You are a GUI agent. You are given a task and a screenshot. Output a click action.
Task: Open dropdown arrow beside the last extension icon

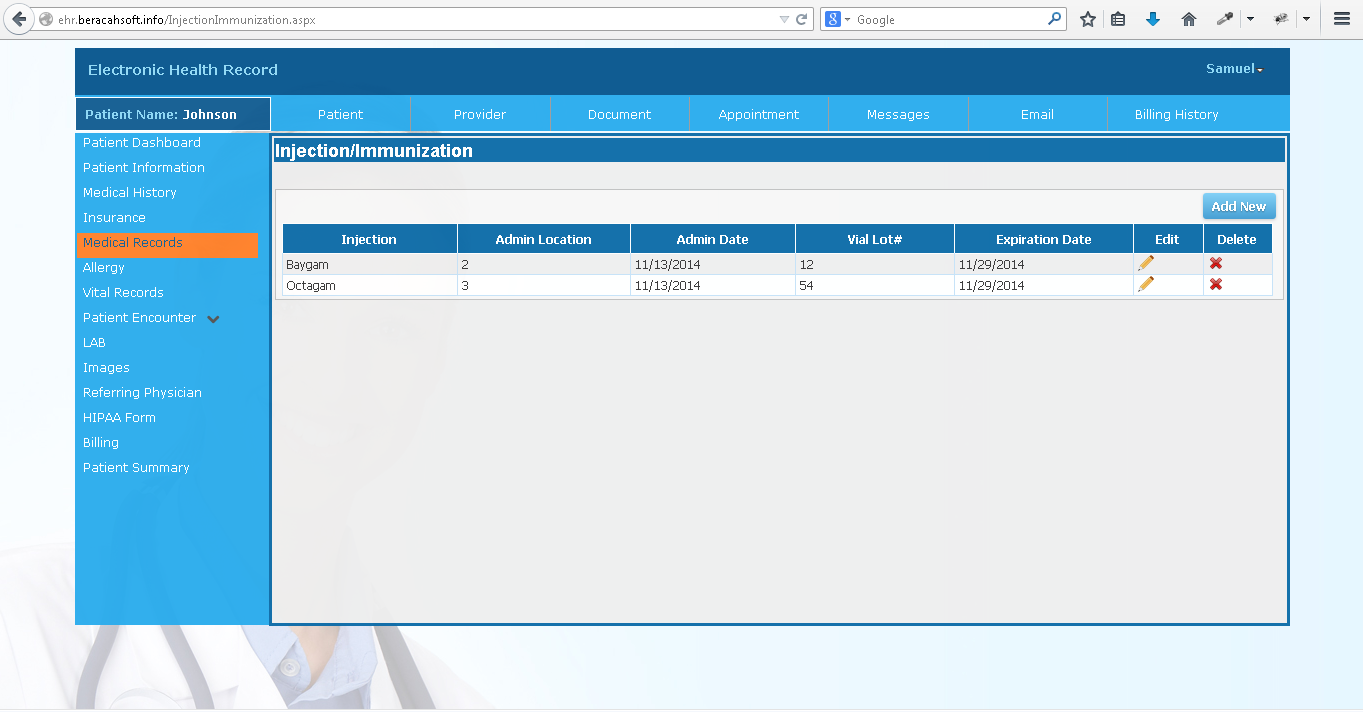coord(1306,19)
